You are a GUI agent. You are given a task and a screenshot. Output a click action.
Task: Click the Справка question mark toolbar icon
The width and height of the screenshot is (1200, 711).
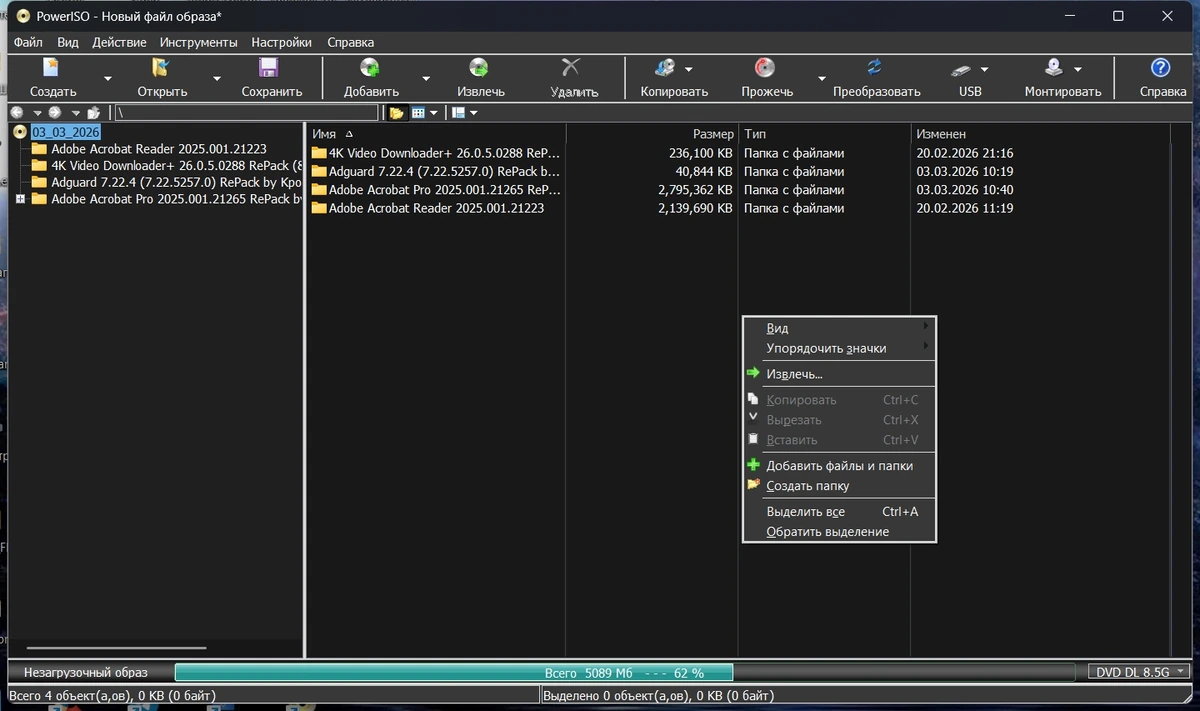pos(1161,68)
